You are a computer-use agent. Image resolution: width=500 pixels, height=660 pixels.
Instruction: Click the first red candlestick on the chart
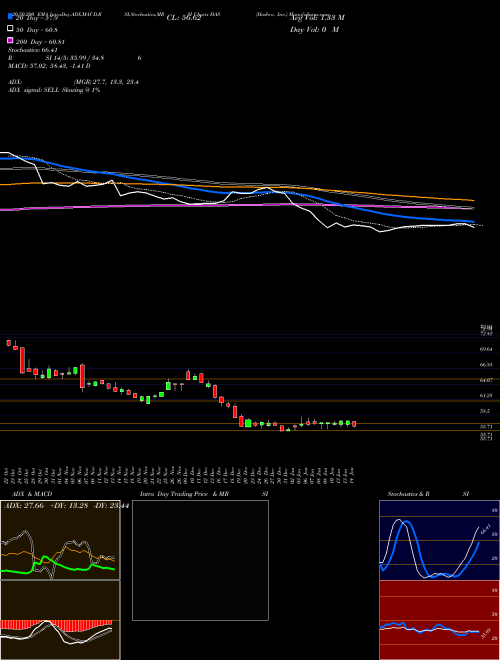(8, 343)
